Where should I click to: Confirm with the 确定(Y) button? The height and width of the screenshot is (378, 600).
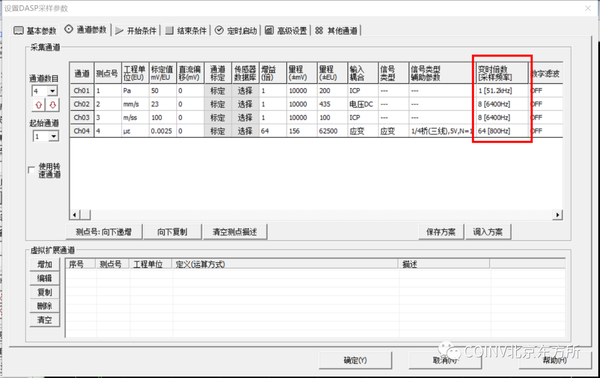click(355, 360)
